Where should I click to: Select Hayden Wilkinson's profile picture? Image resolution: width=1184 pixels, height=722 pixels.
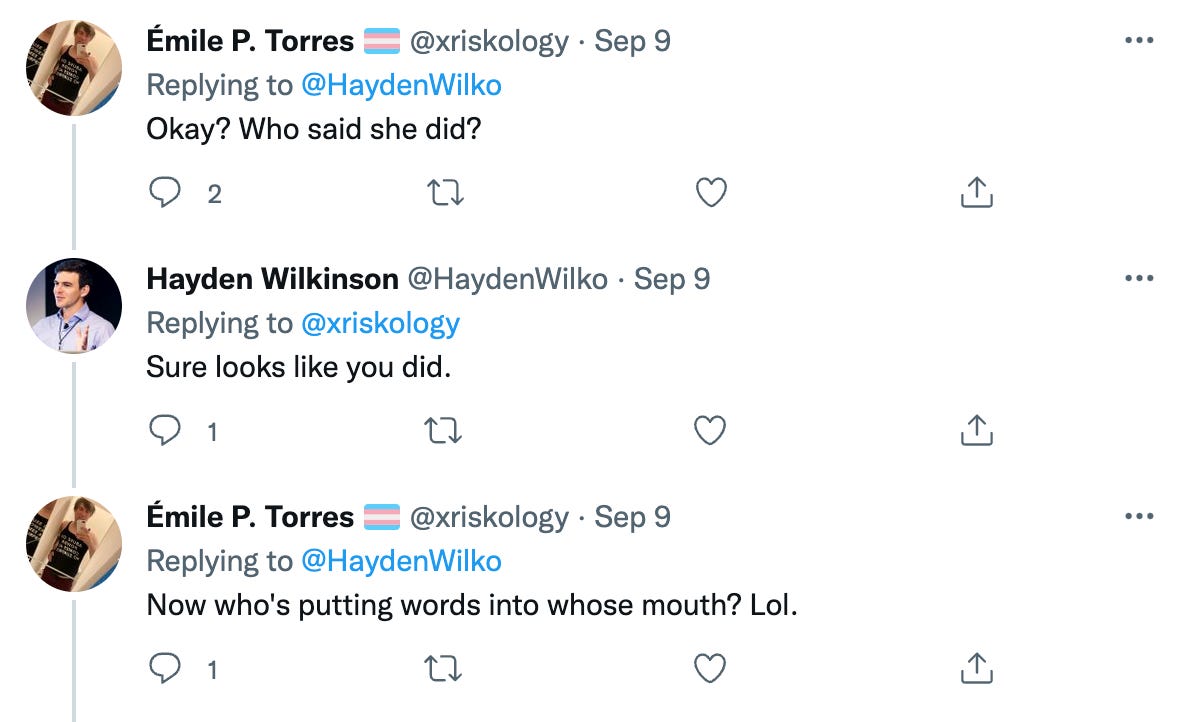73,305
